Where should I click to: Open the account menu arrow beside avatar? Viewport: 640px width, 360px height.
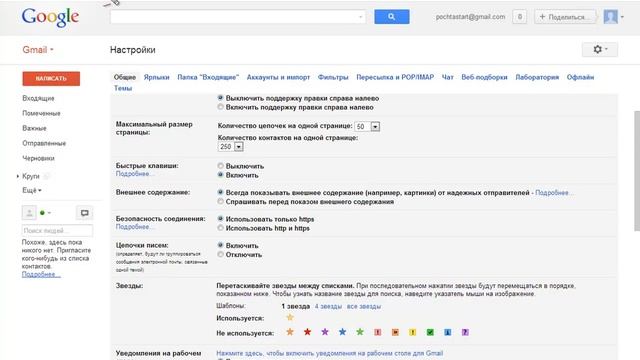coord(622,17)
